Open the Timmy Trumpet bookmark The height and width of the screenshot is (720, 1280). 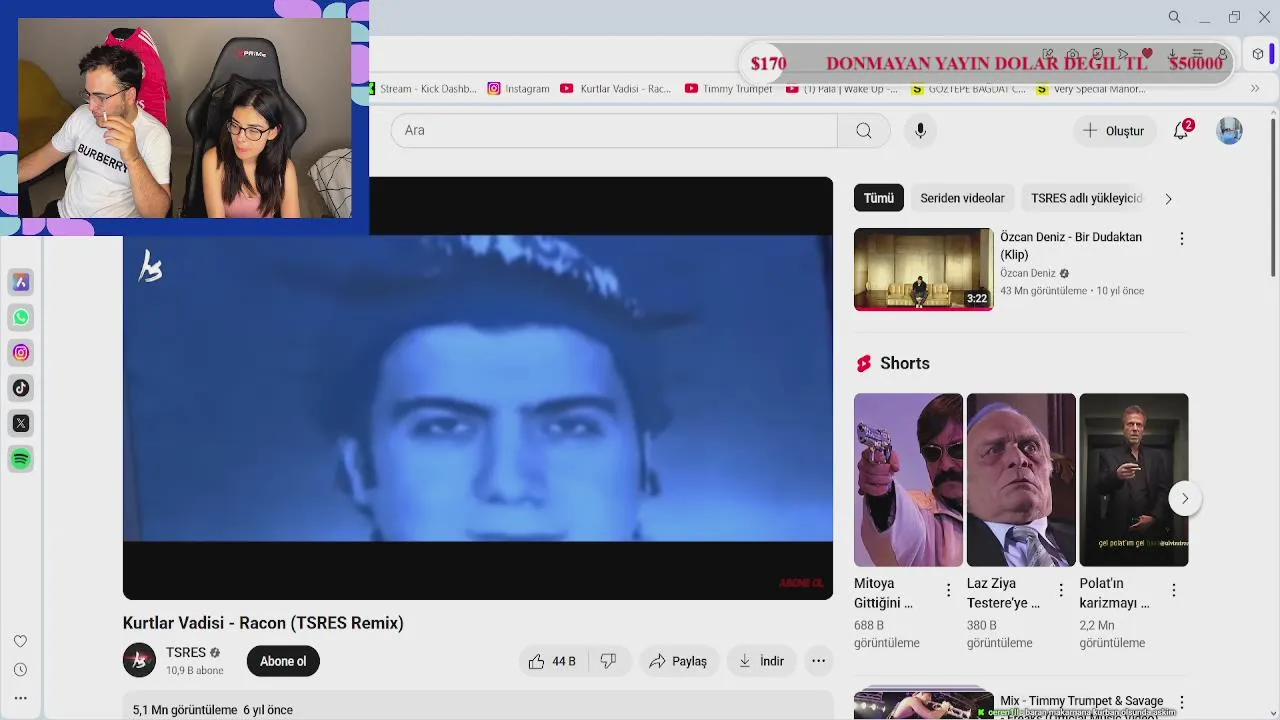point(729,89)
